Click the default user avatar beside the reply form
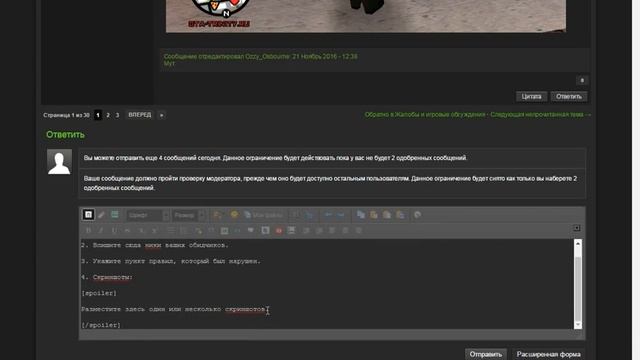The width and height of the screenshot is (640, 360). (x=59, y=162)
